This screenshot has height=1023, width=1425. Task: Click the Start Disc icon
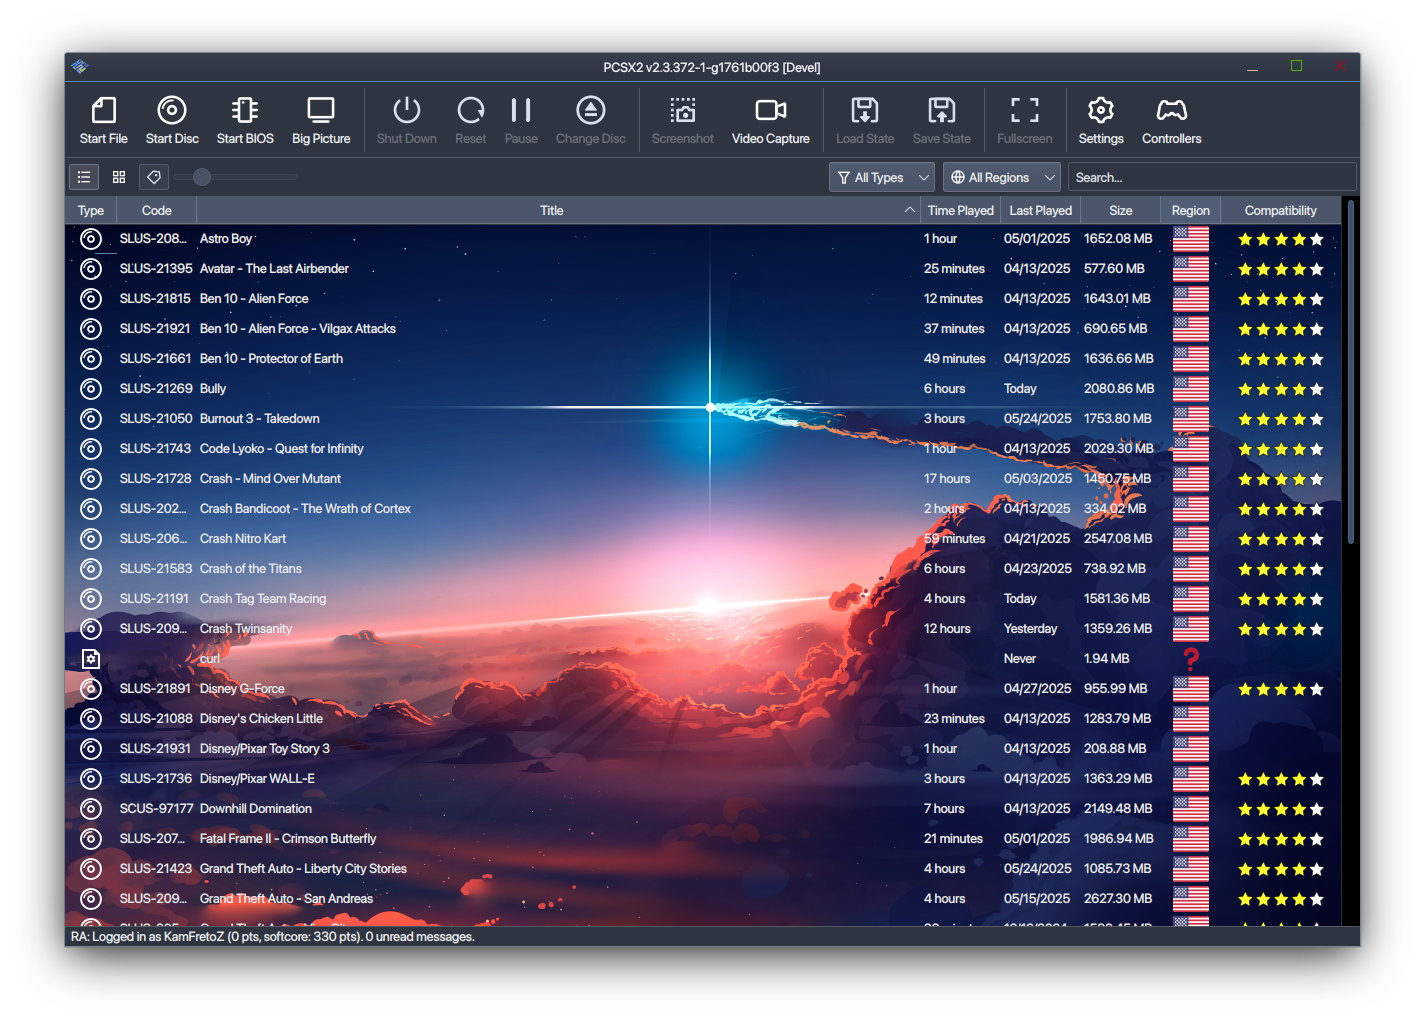point(172,110)
